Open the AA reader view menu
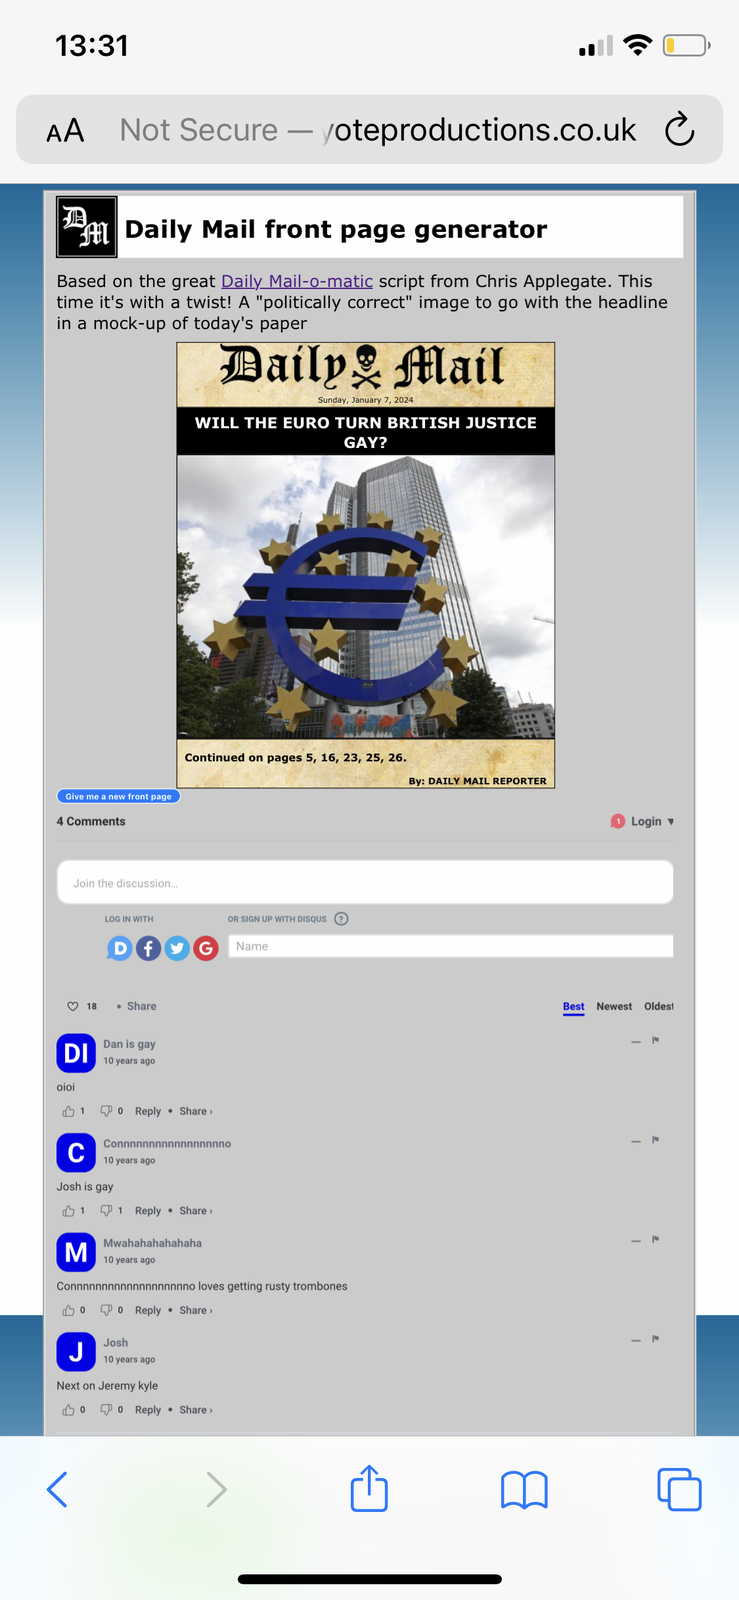 [65, 131]
